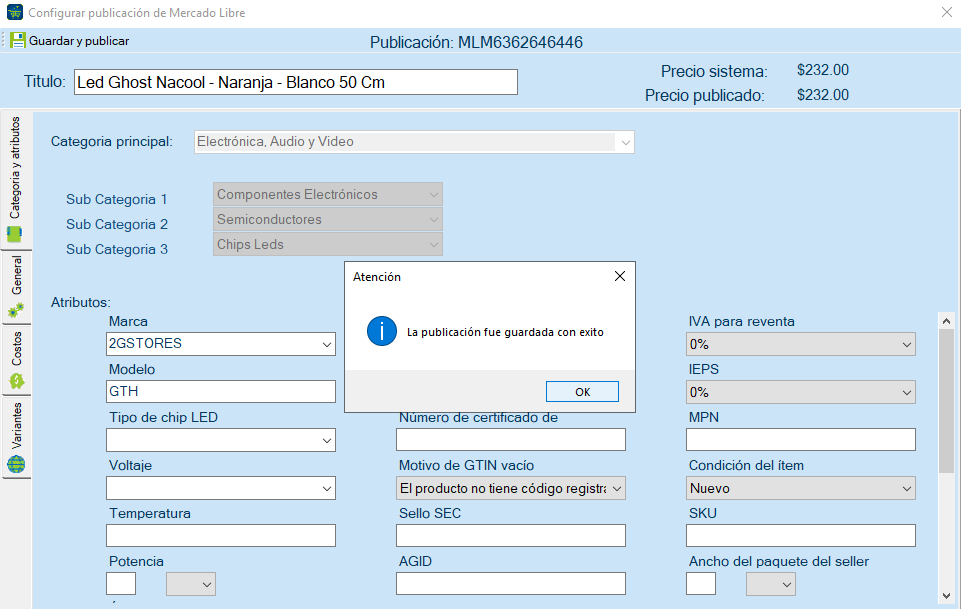The width and height of the screenshot is (961, 609).
Task: Click the Sello SEC input field
Action: point(511,535)
